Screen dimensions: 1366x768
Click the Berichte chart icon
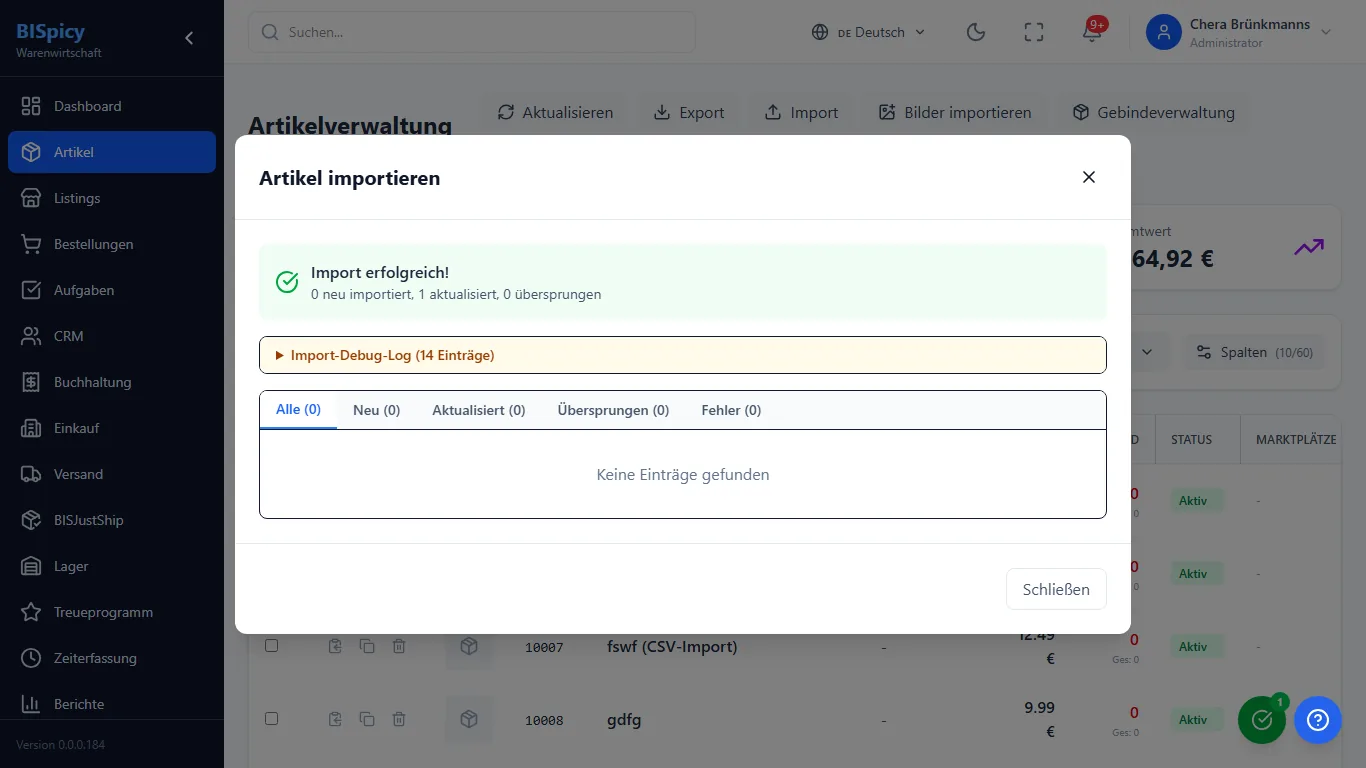click(31, 704)
